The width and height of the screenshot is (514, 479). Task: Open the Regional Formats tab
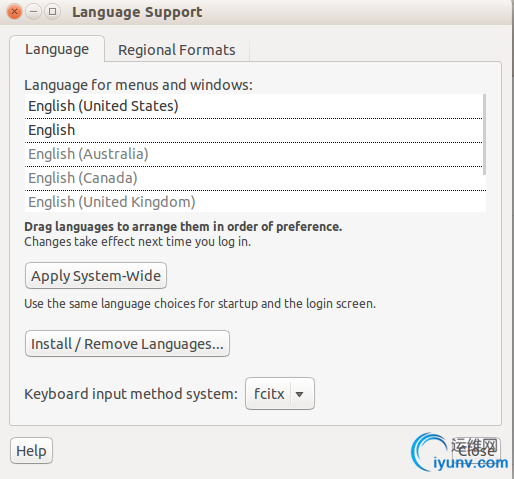tap(177, 50)
